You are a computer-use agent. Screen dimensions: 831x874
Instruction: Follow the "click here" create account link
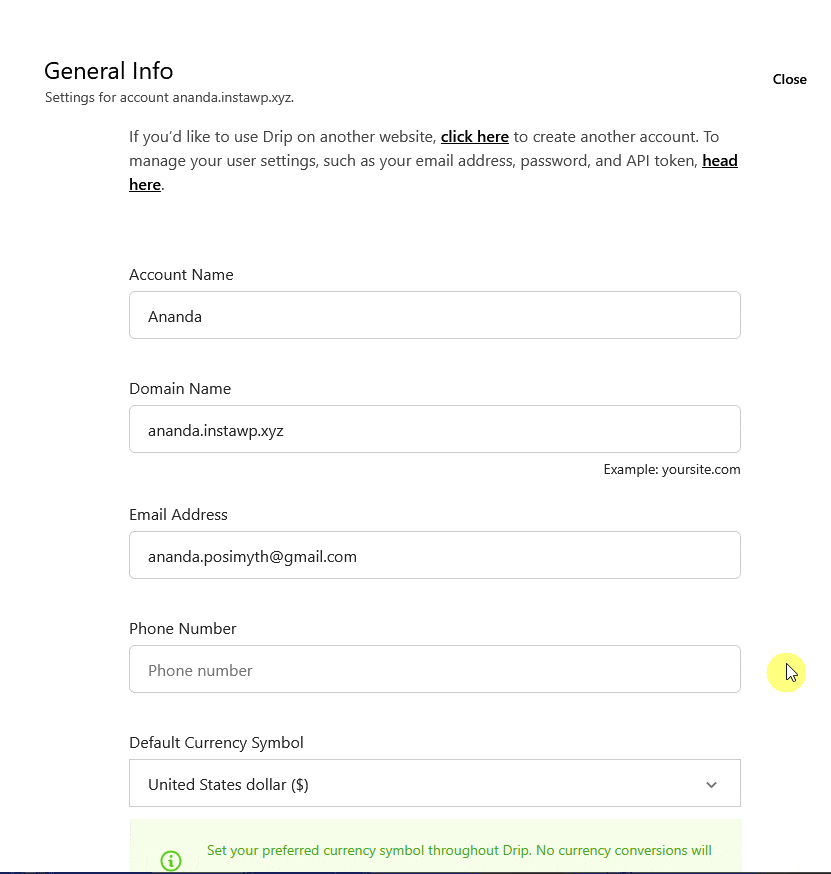pyautogui.click(x=474, y=136)
